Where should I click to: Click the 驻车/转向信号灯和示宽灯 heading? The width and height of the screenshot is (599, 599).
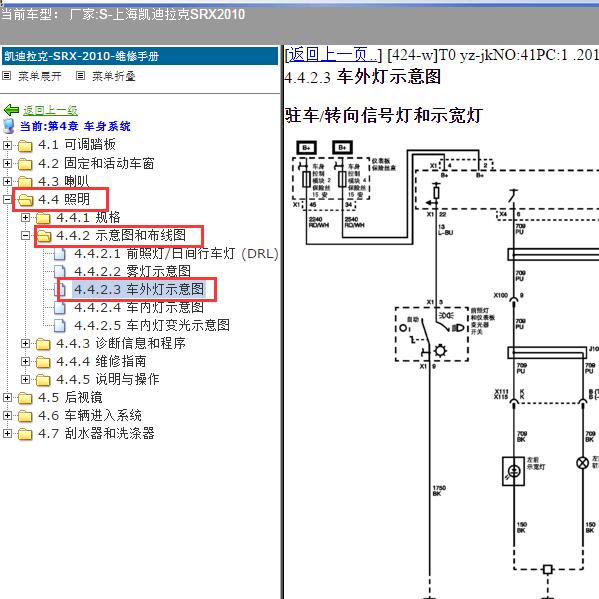pyautogui.click(x=384, y=115)
